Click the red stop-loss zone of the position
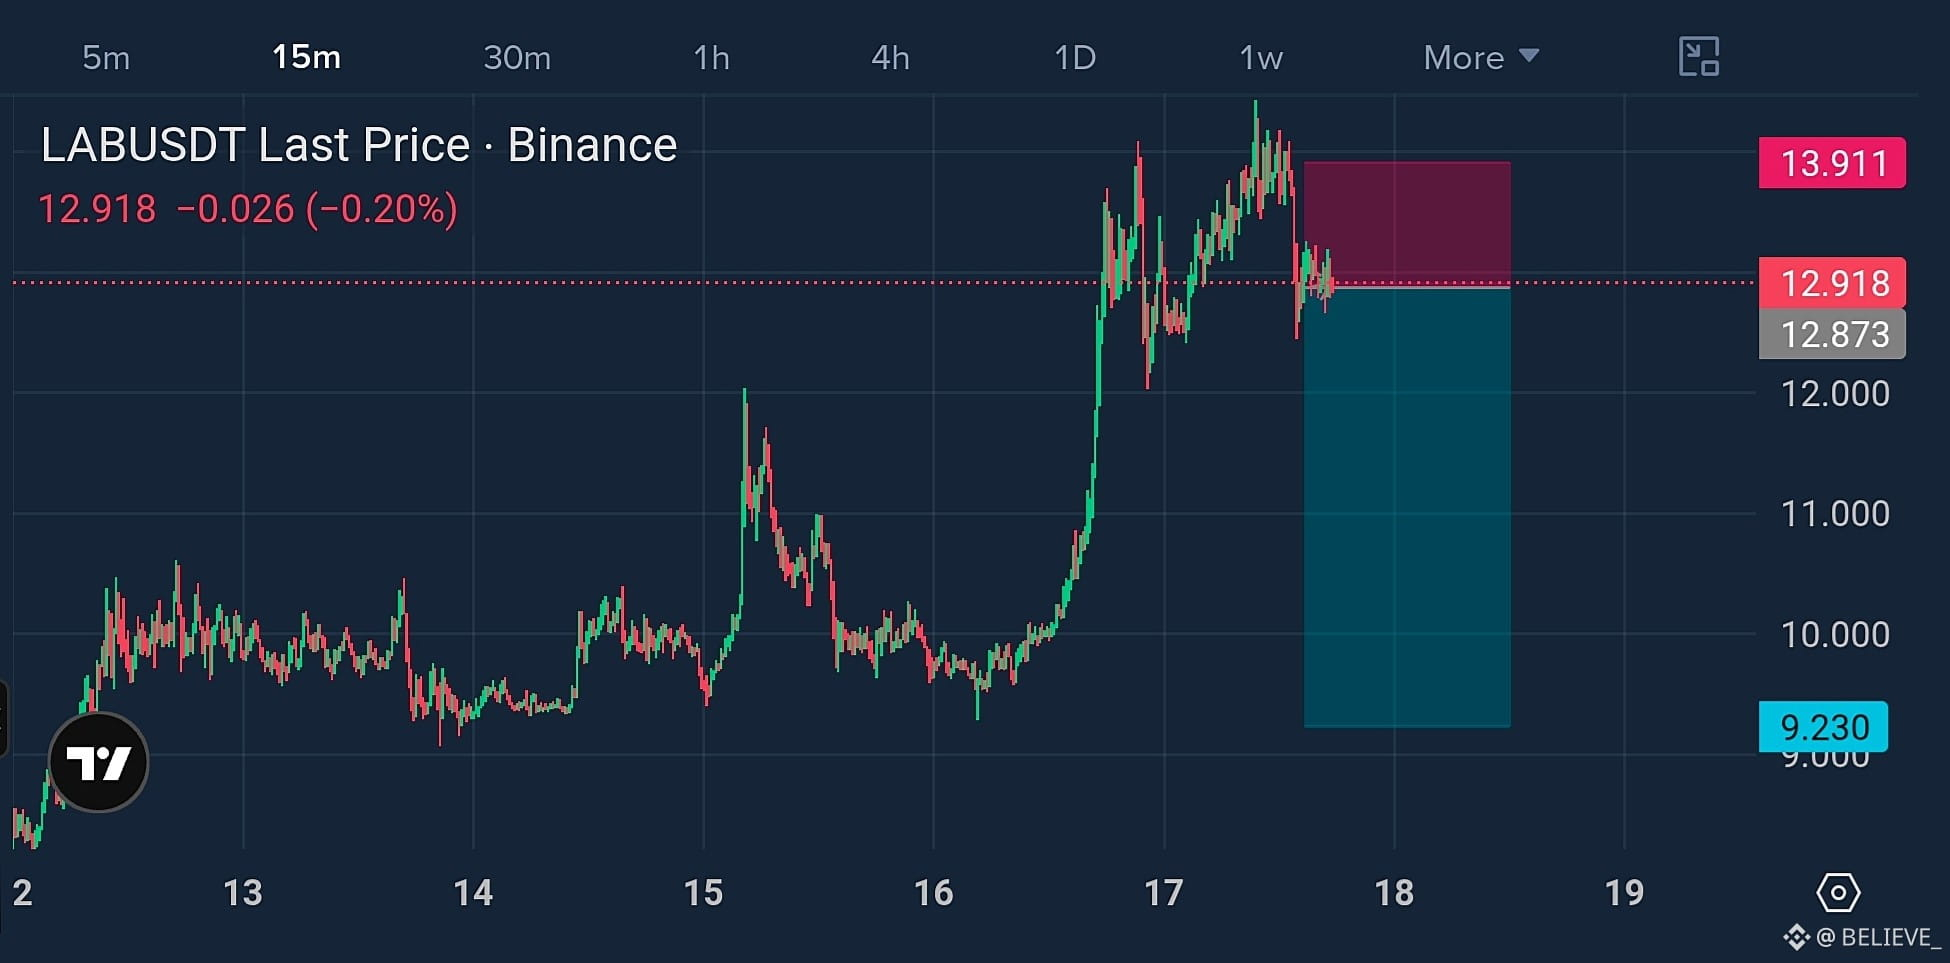The image size is (1950, 963). tap(1407, 224)
